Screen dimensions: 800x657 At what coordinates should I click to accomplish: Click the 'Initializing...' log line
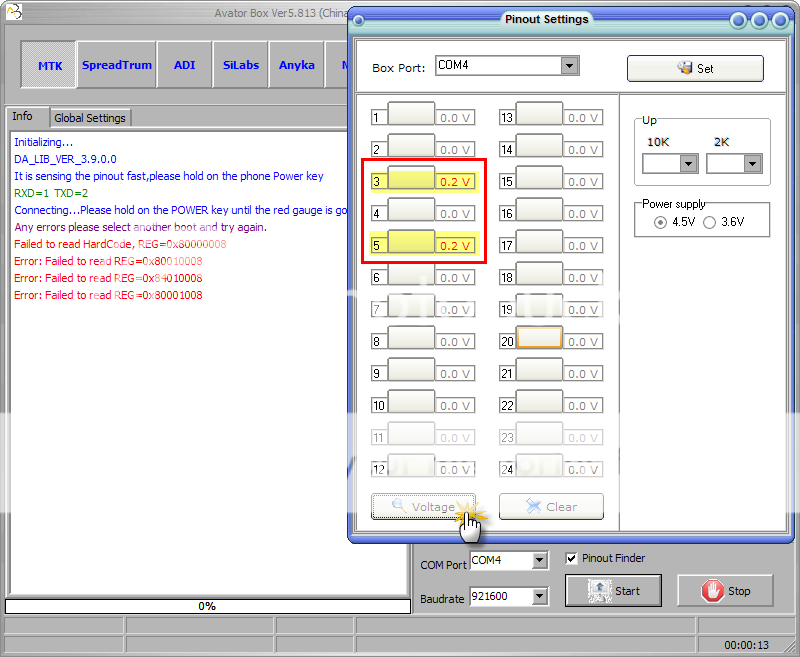coord(43,142)
